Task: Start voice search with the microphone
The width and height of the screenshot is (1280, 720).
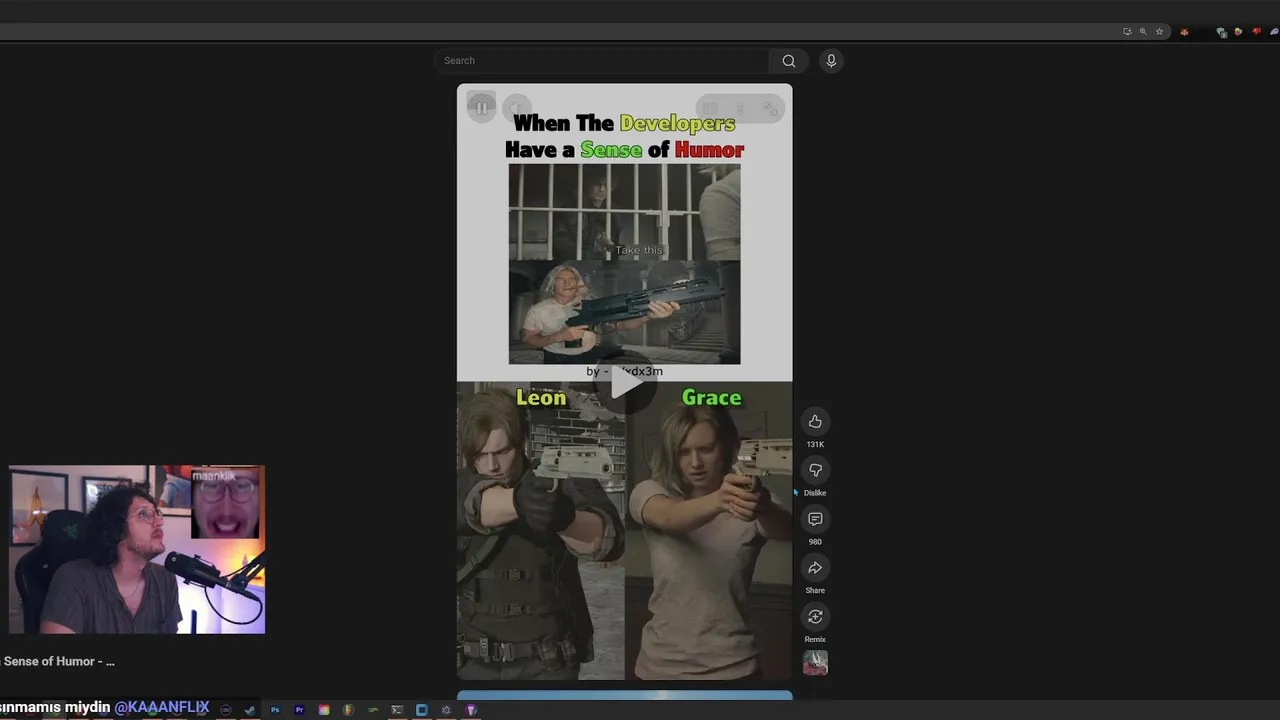Action: tap(831, 61)
